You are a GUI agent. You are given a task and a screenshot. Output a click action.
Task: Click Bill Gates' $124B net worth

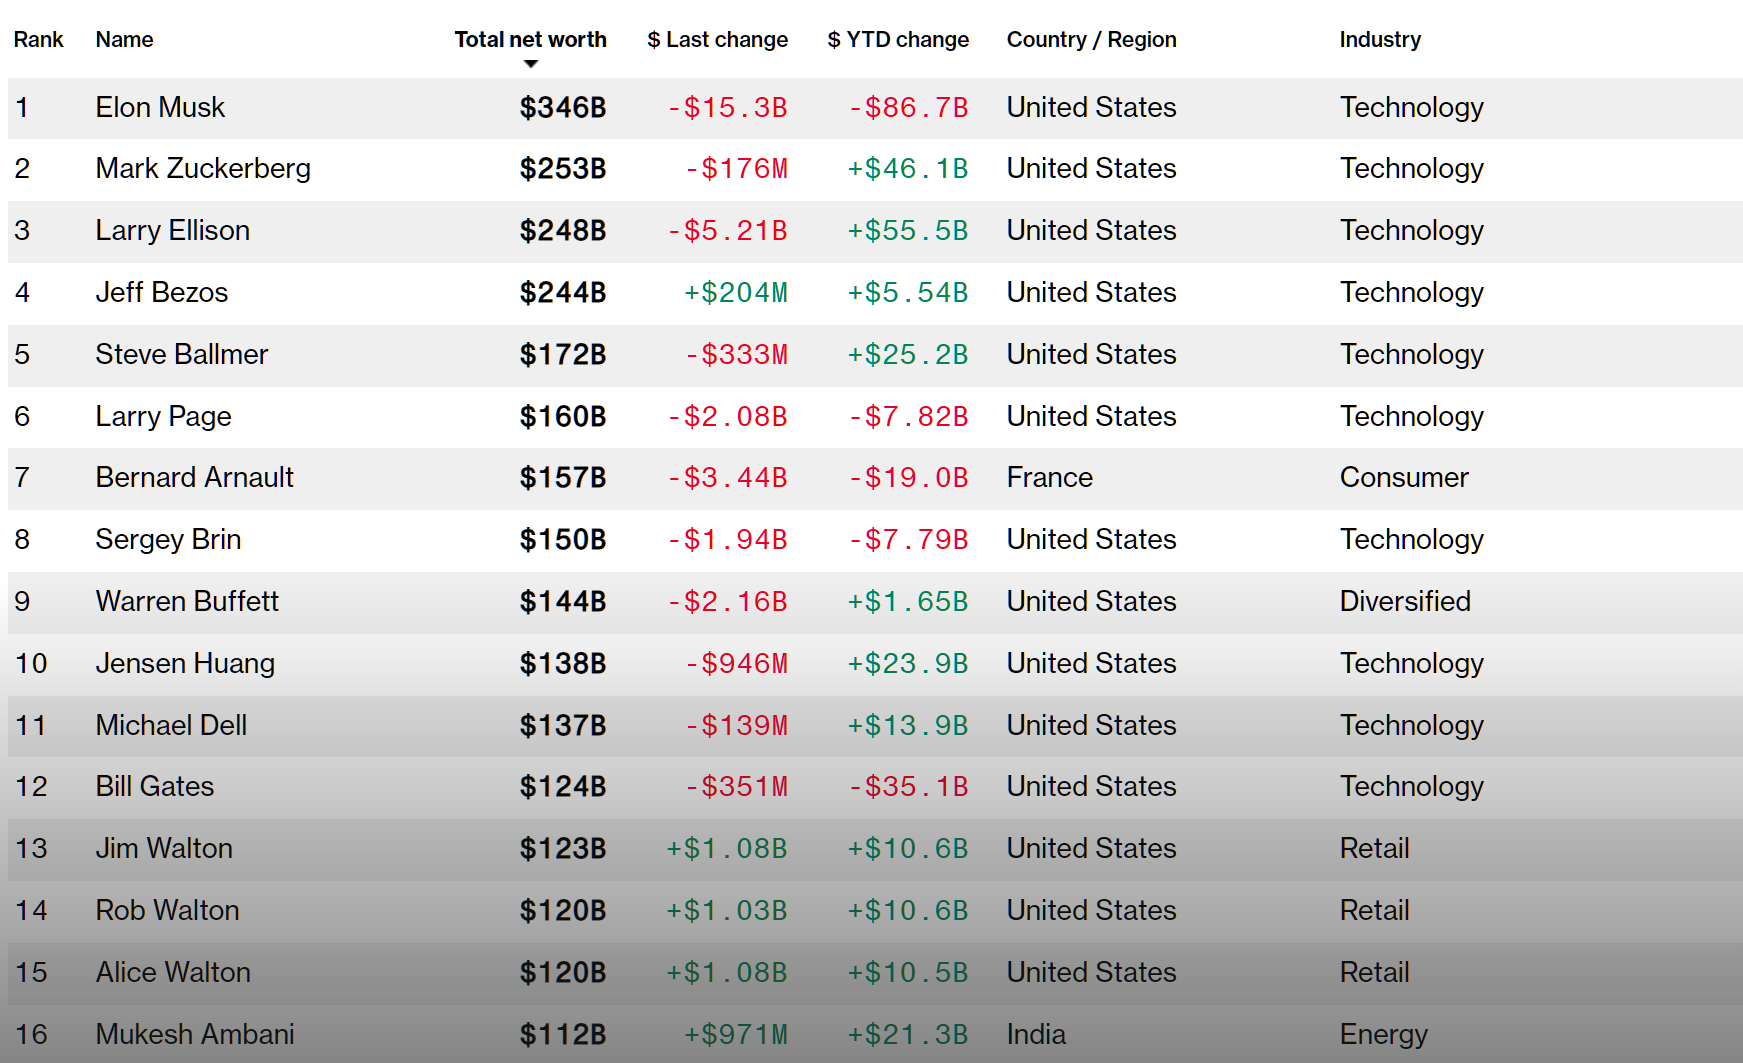click(x=563, y=787)
